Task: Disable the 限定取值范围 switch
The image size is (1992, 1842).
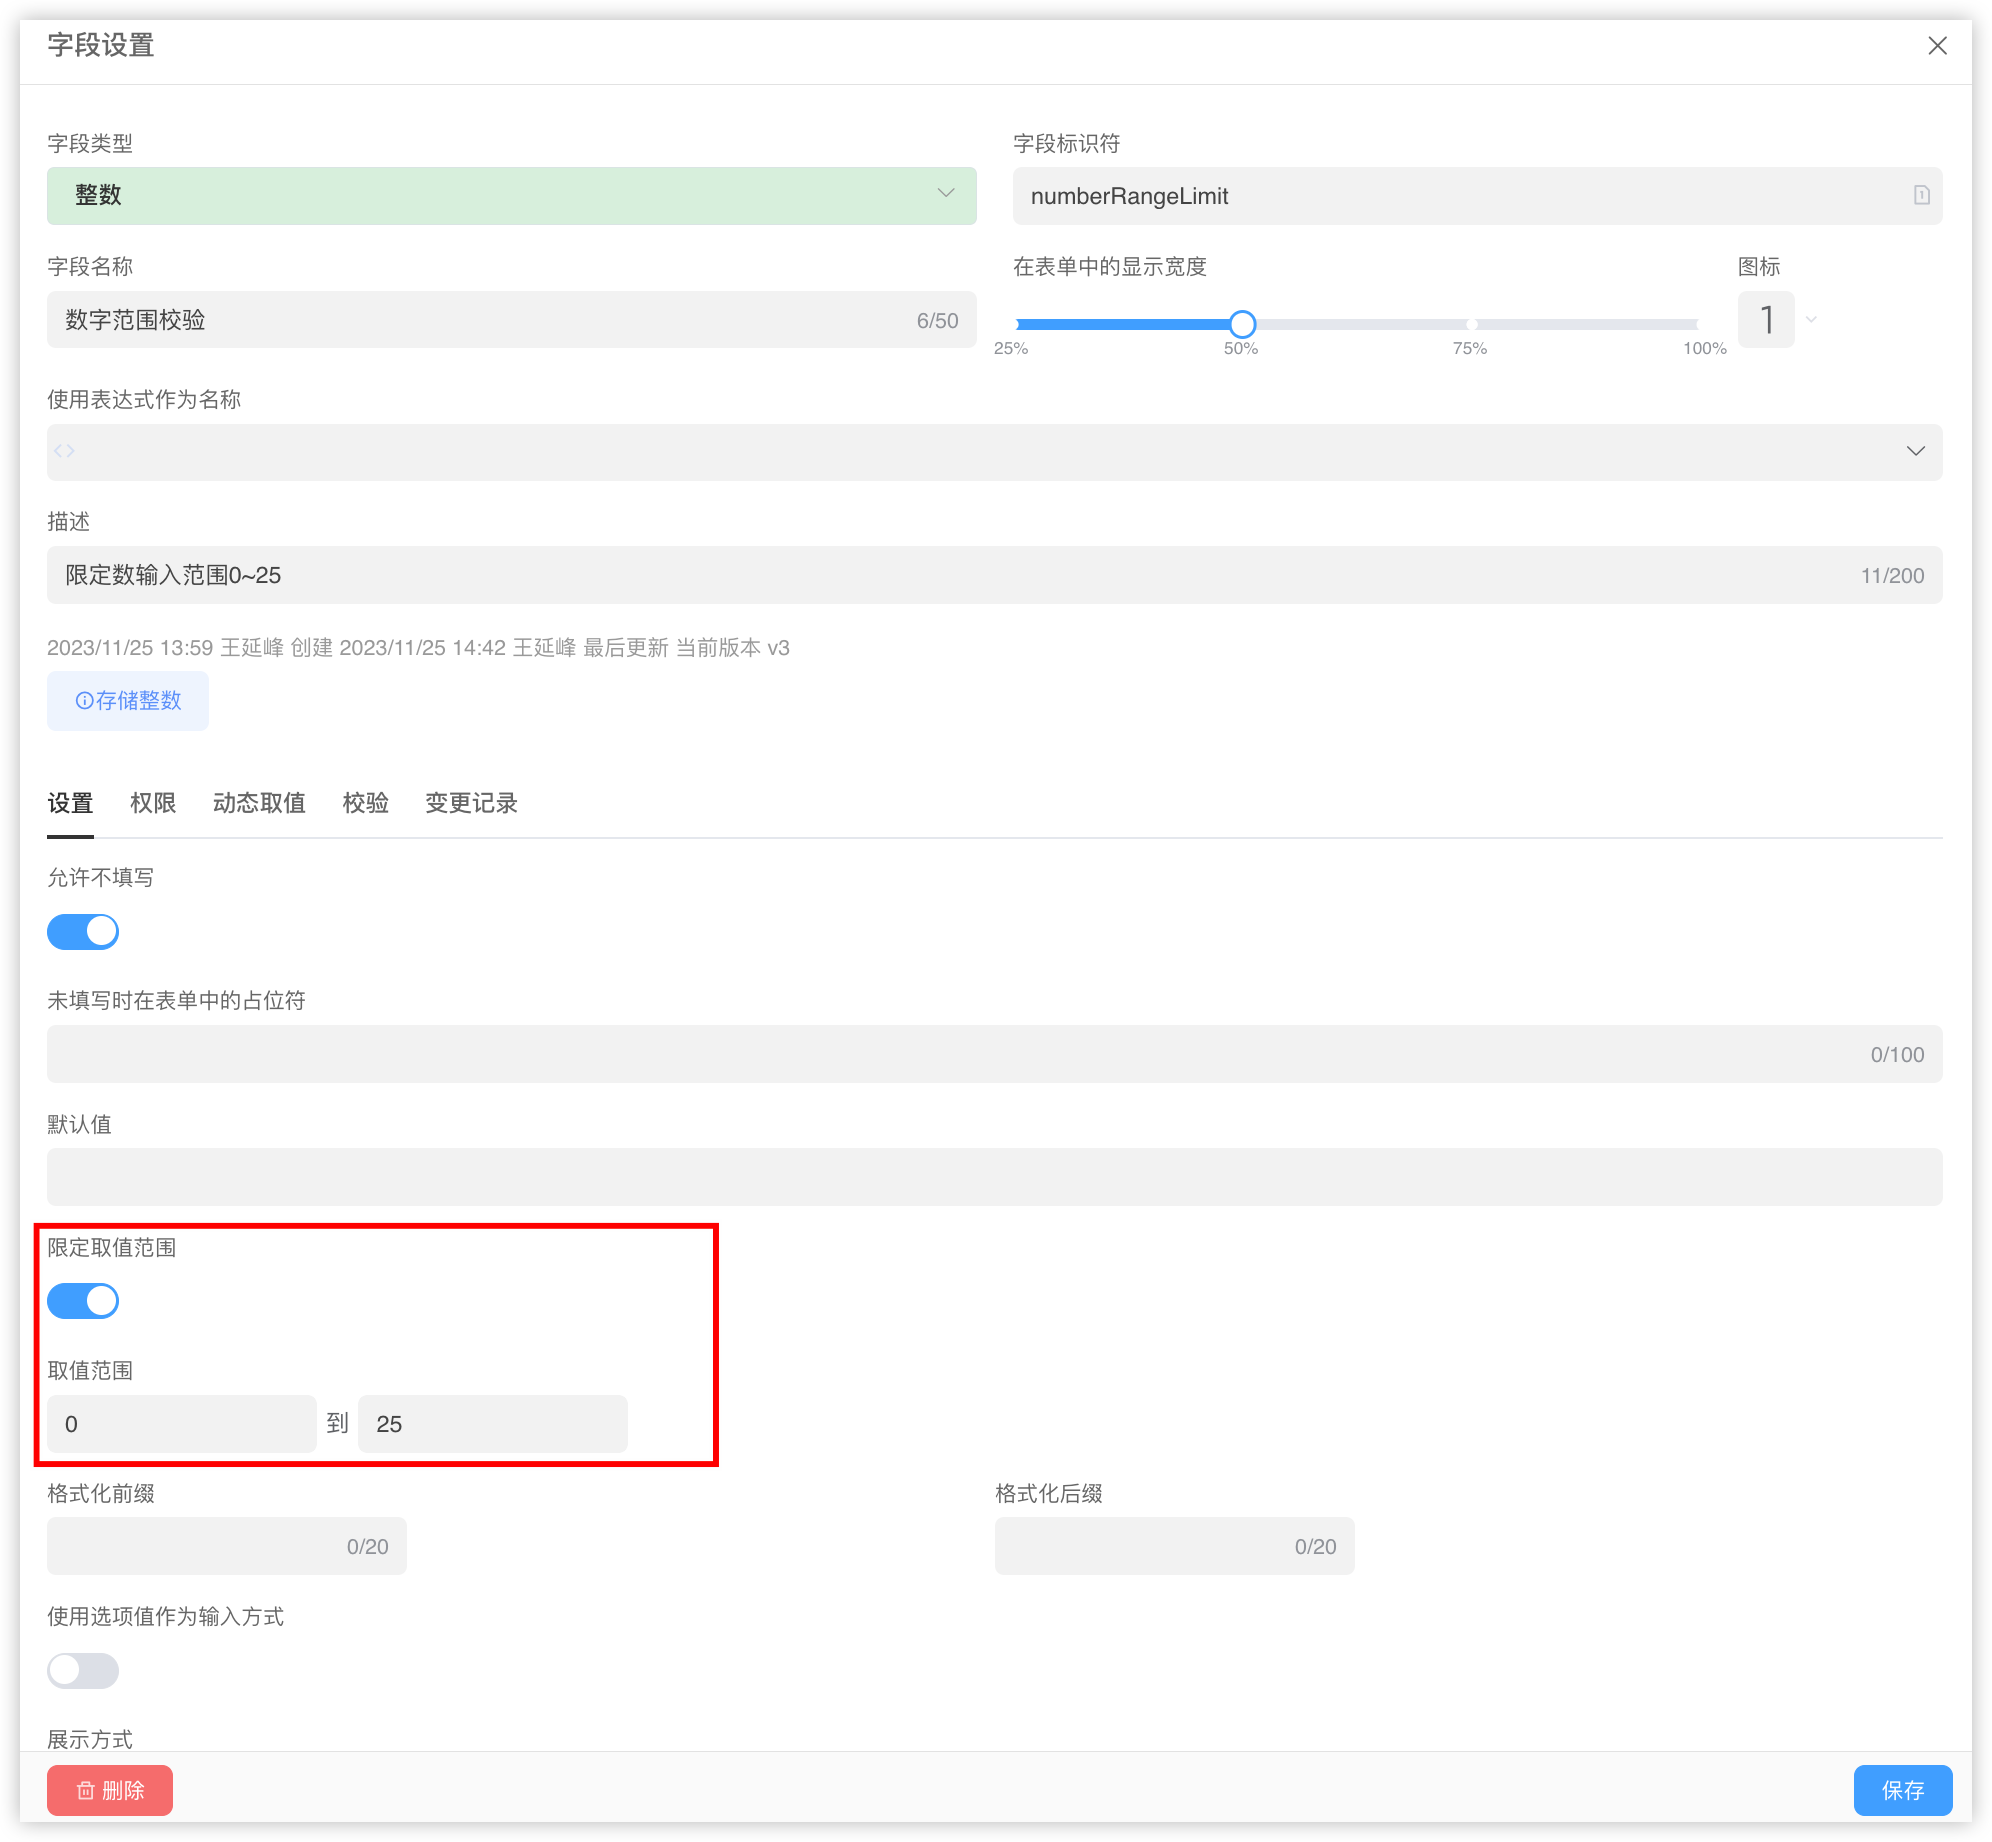Action: [x=83, y=1301]
